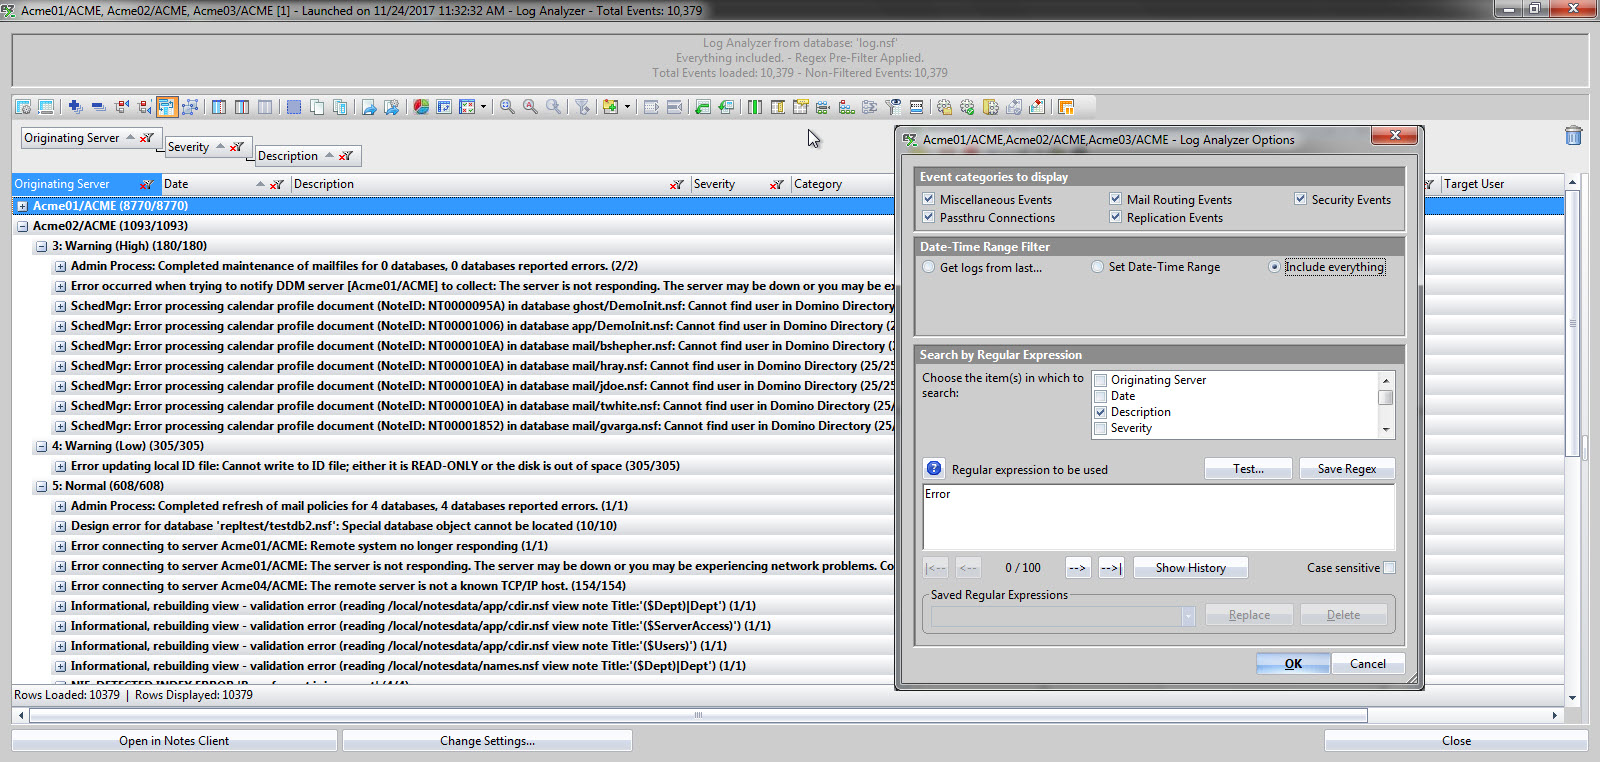Screen dimensions: 1600x762
Task: Collapse the 3: Warning (High) node
Action: click(x=41, y=246)
